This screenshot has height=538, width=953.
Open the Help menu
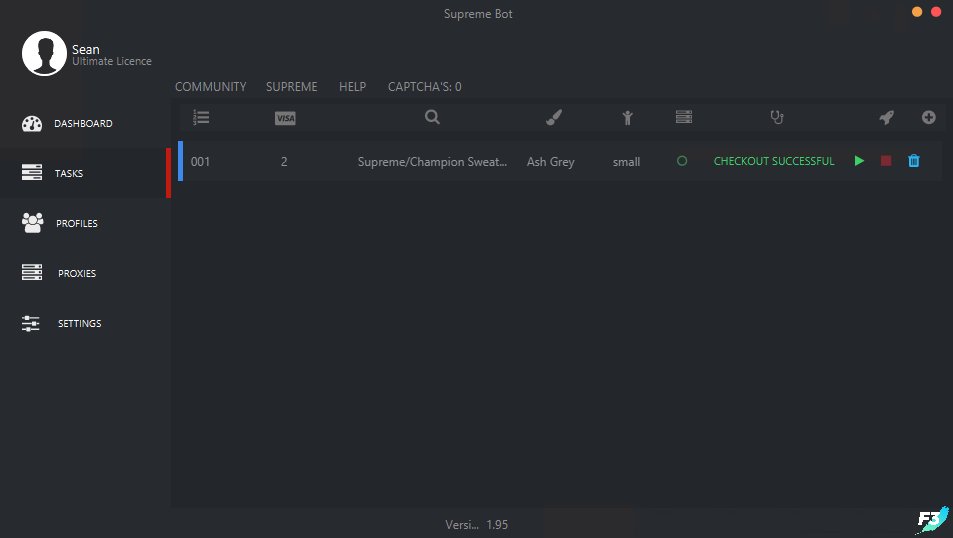coord(353,86)
